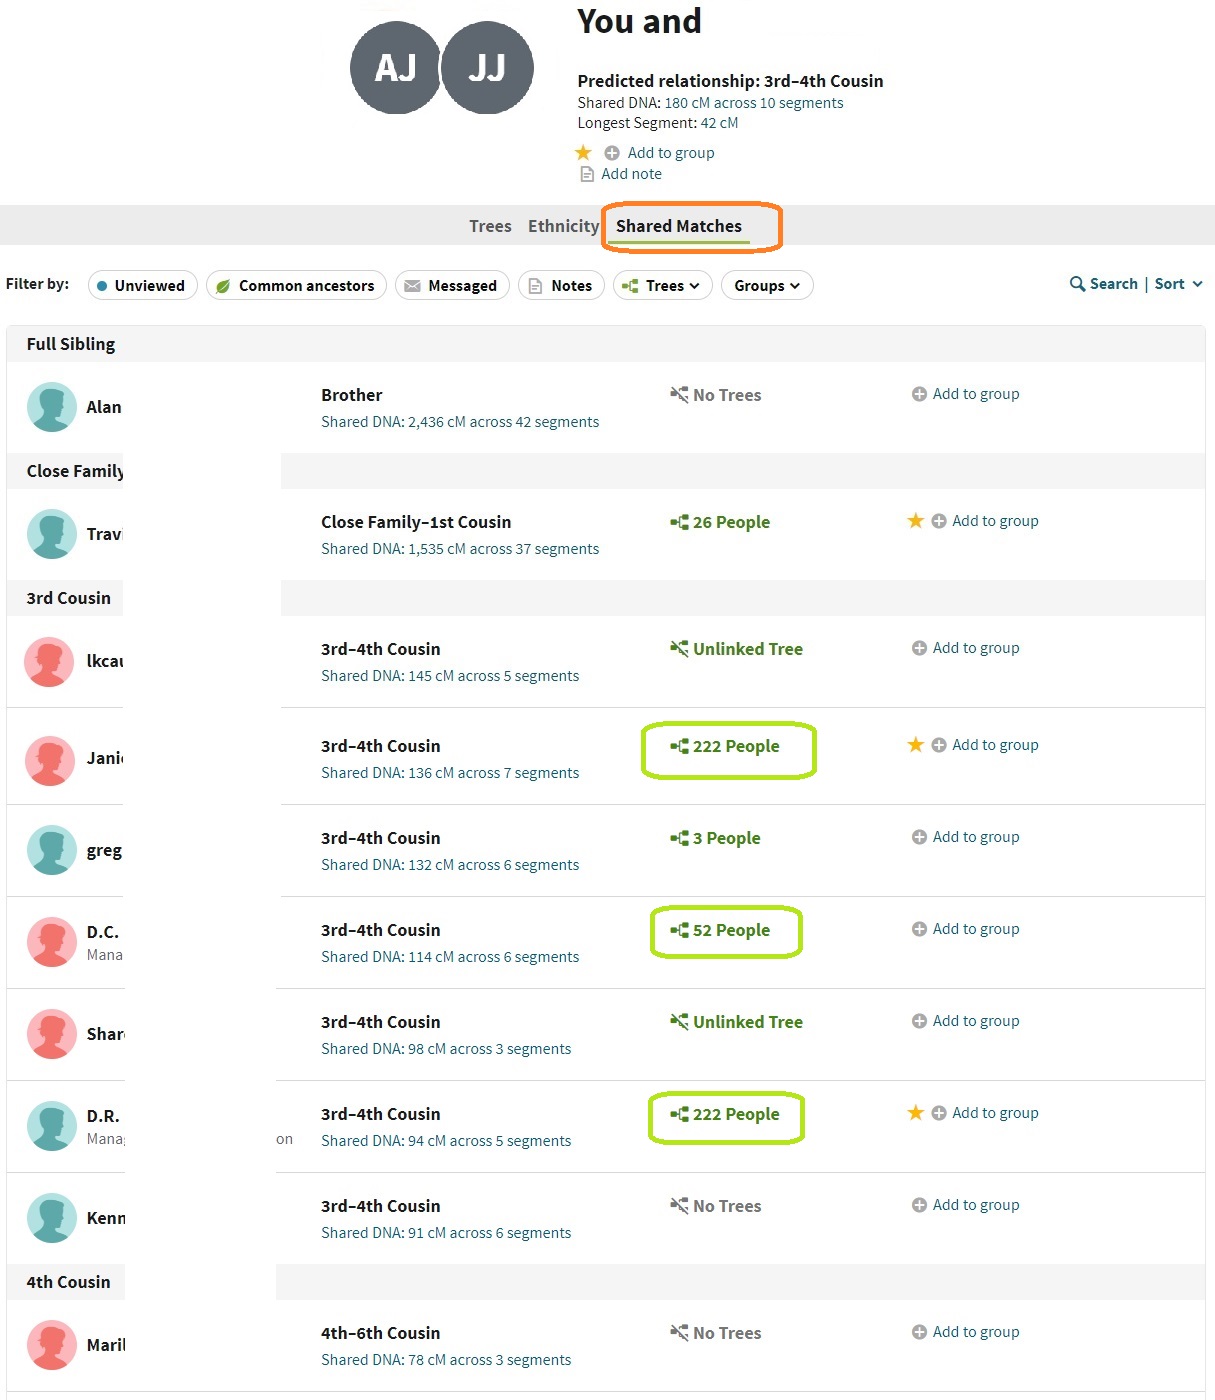Open brother Alan's profile avatar
Image resolution: width=1215 pixels, height=1400 pixels.
click(52, 407)
